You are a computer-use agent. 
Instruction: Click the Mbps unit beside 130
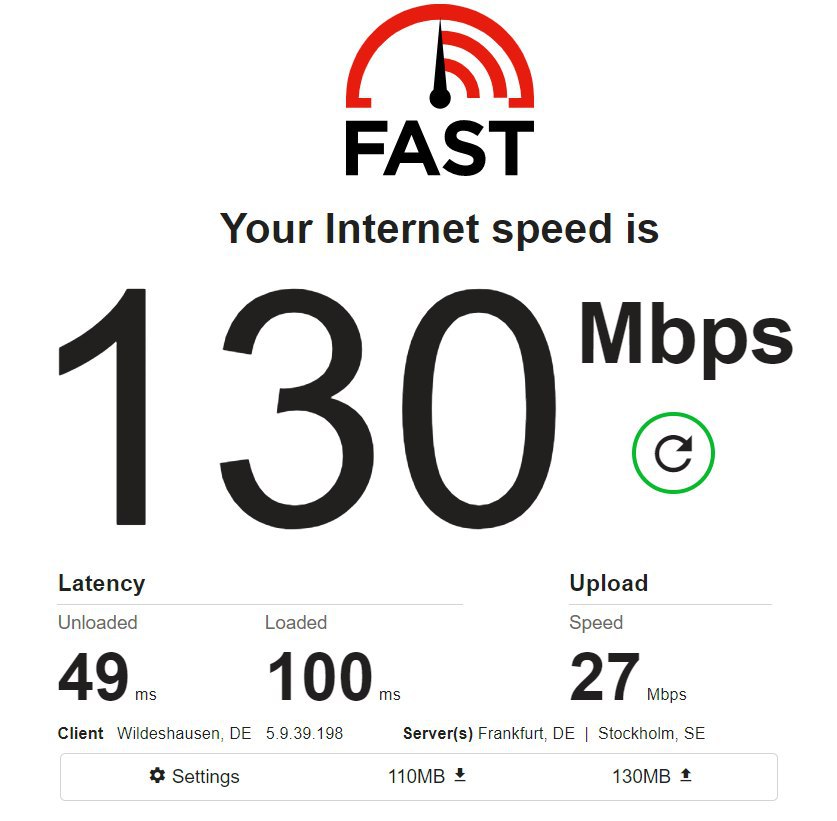[x=686, y=339]
